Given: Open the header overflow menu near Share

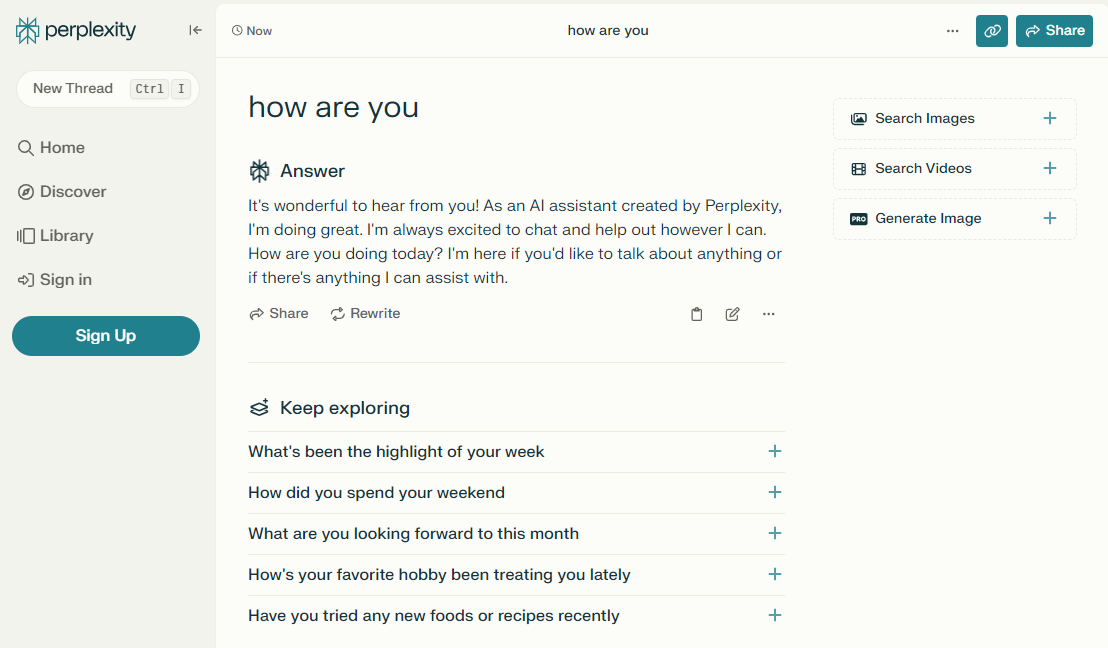Looking at the screenshot, I should coord(952,31).
